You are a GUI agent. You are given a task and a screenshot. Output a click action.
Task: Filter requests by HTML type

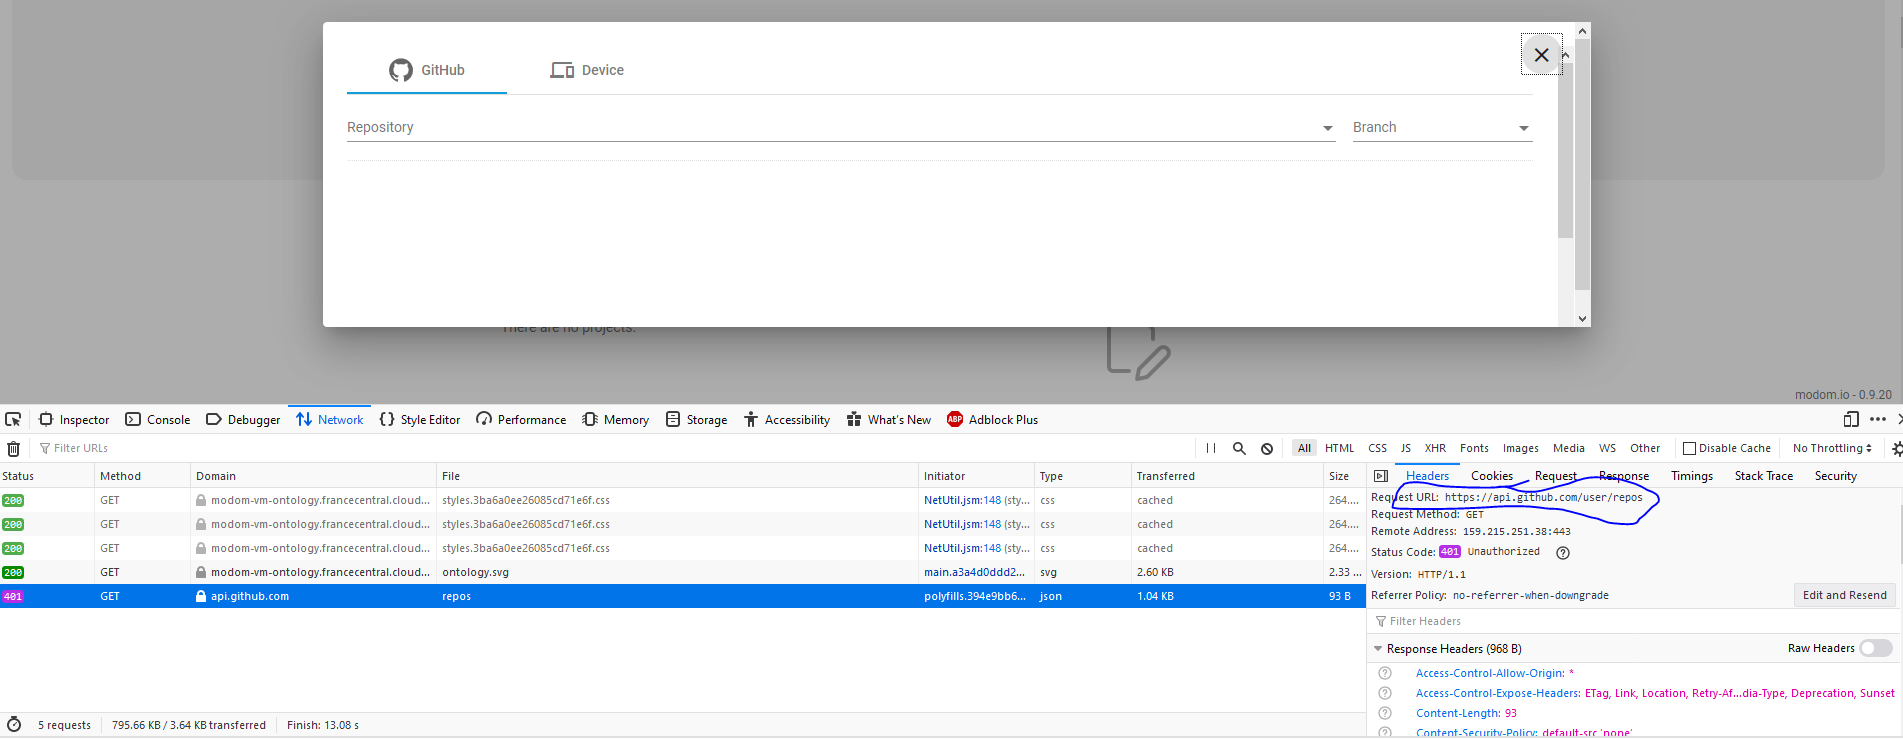click(1339, 448)
